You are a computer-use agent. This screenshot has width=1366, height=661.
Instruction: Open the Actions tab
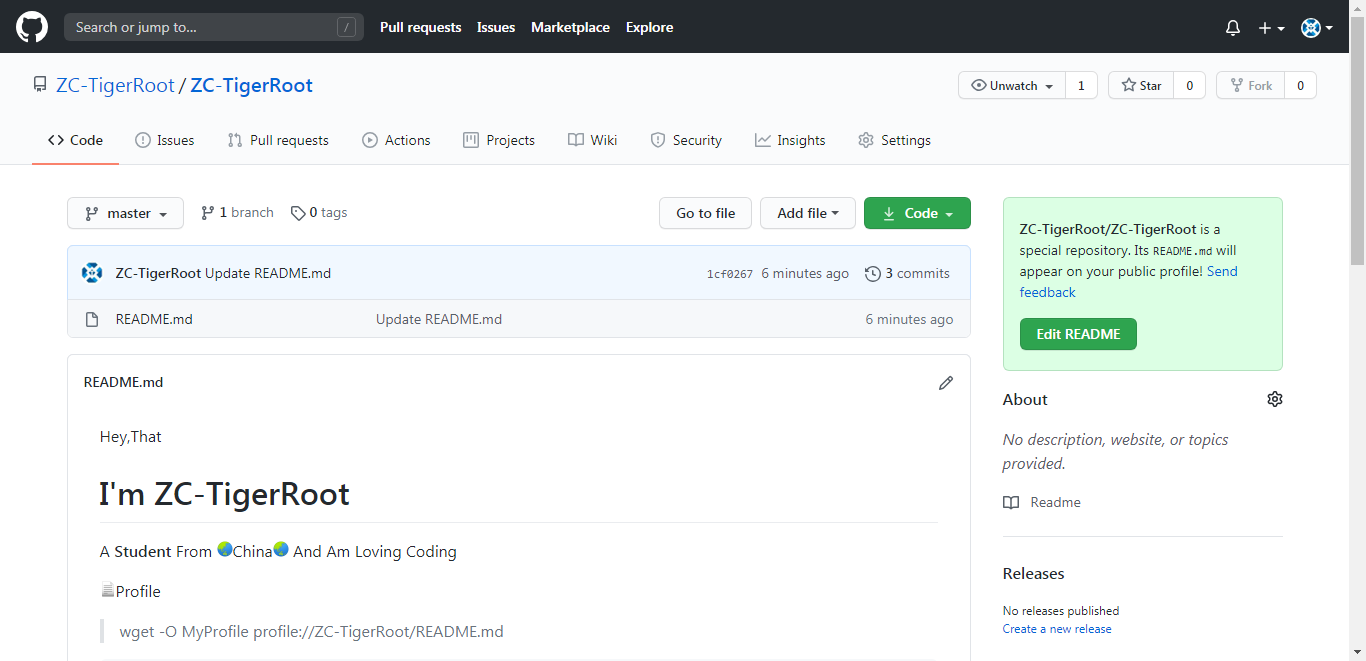click(x=396, y=140)
